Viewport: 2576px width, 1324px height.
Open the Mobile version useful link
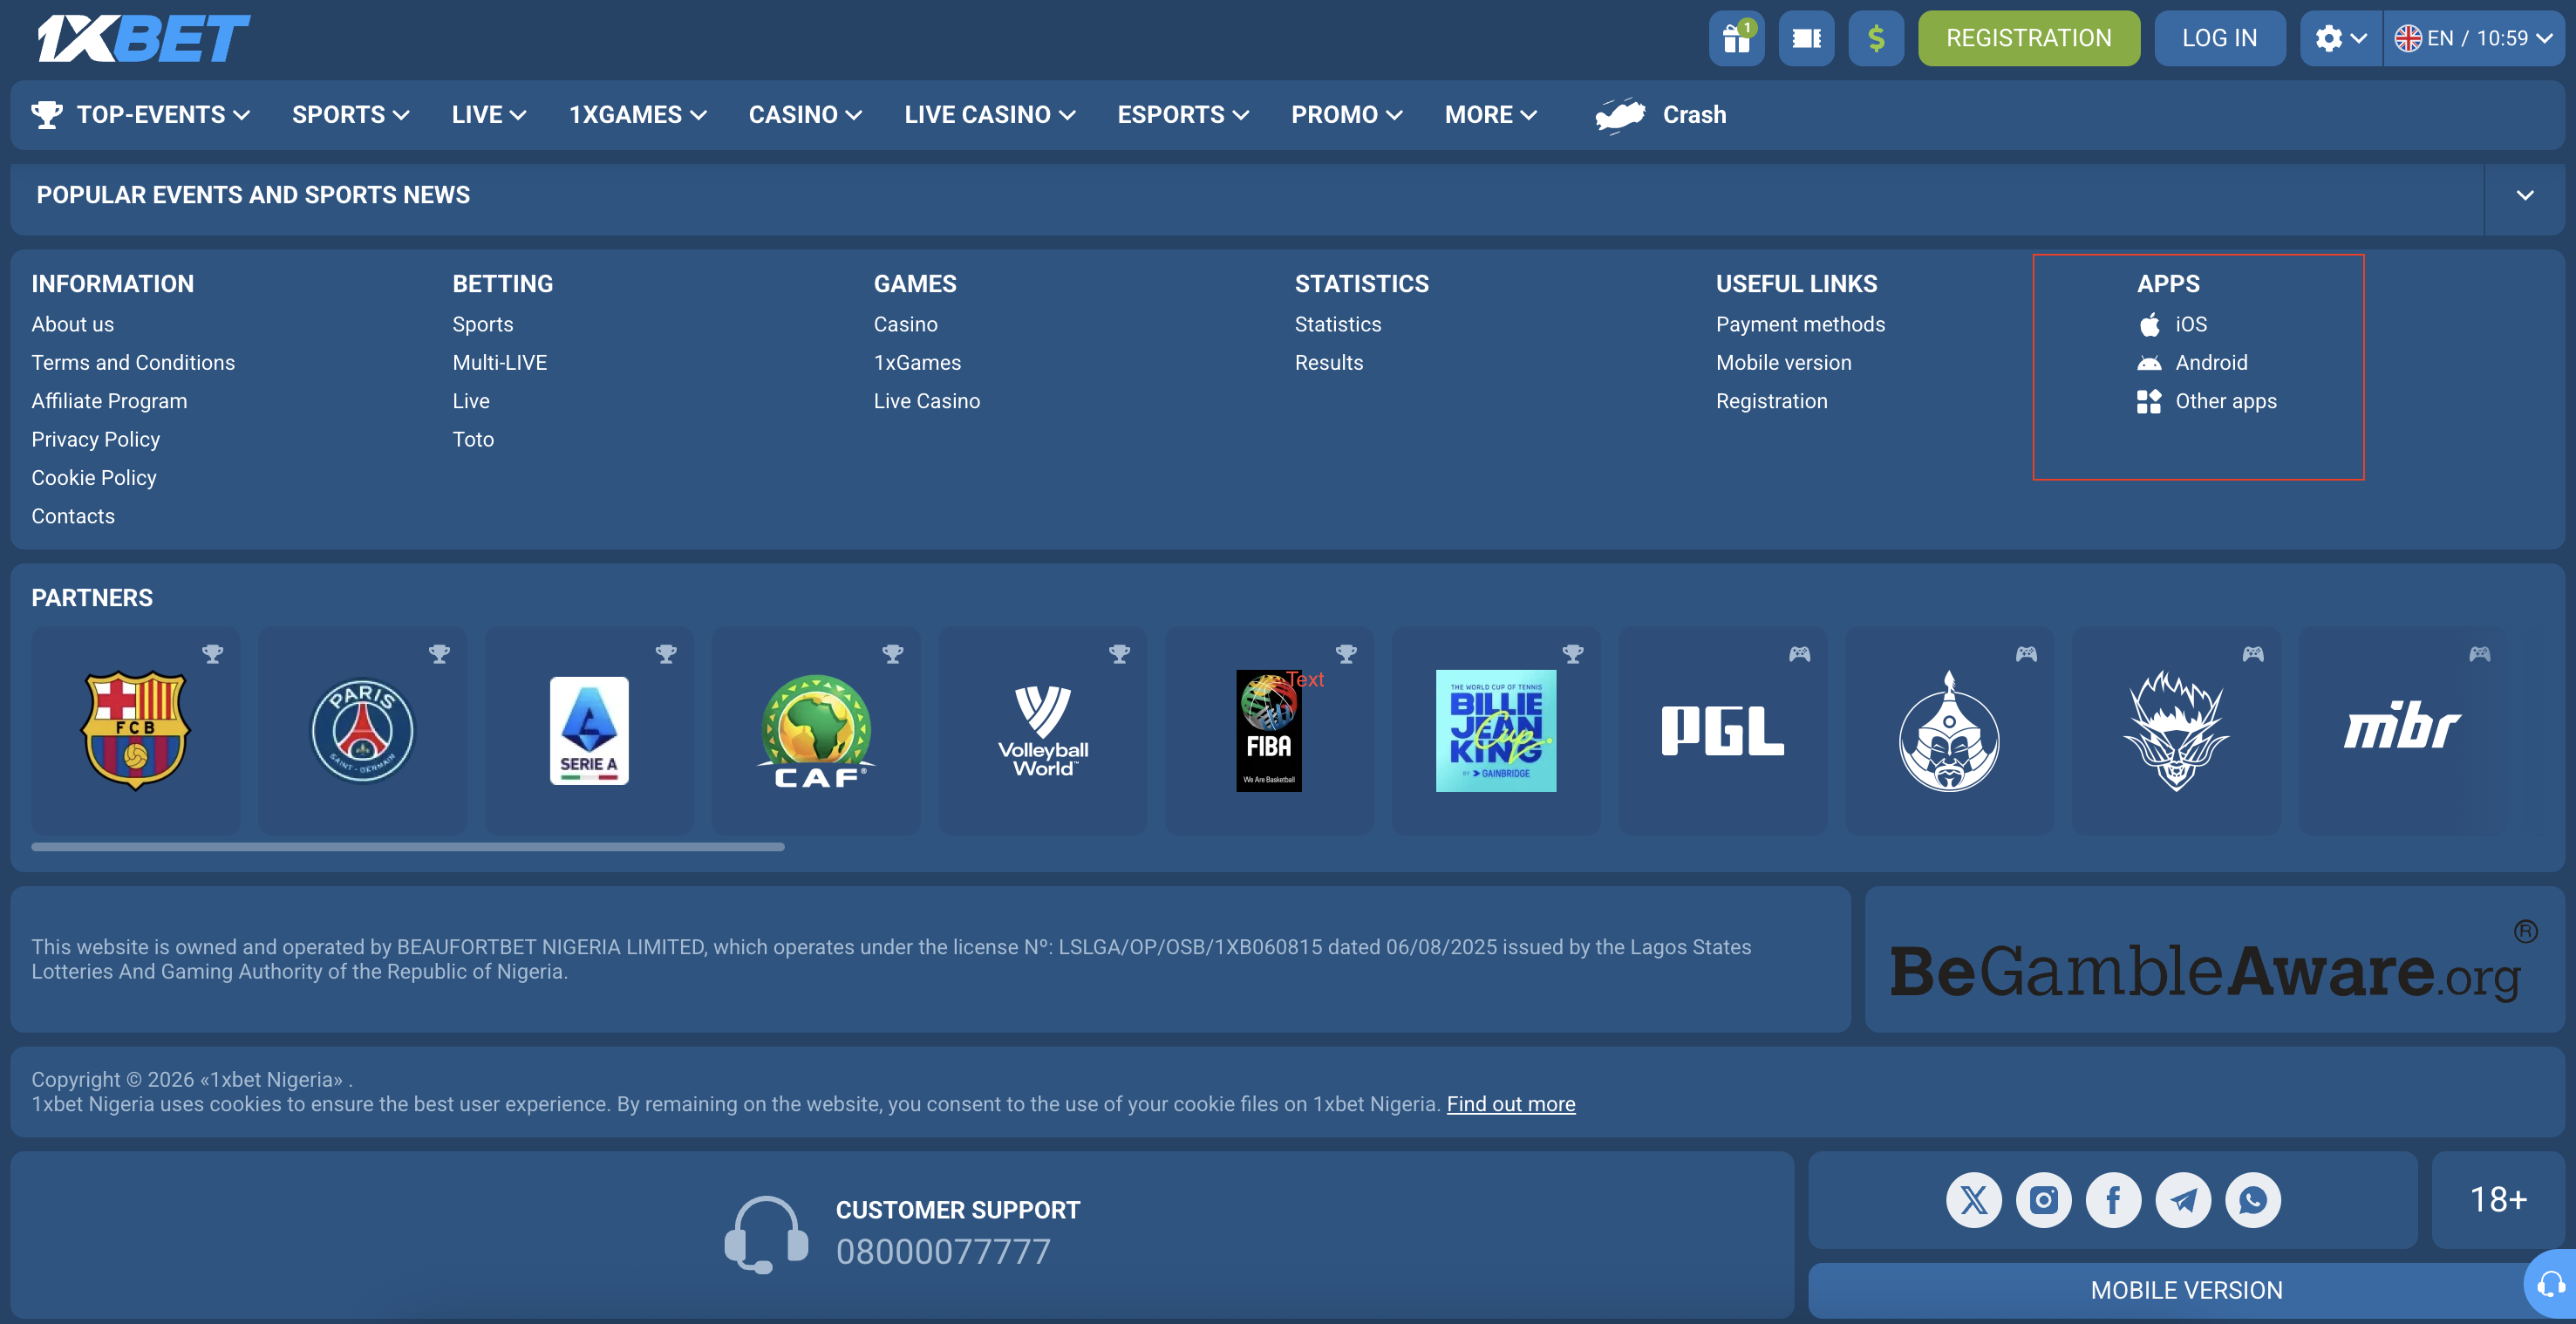pos(1783,363)
